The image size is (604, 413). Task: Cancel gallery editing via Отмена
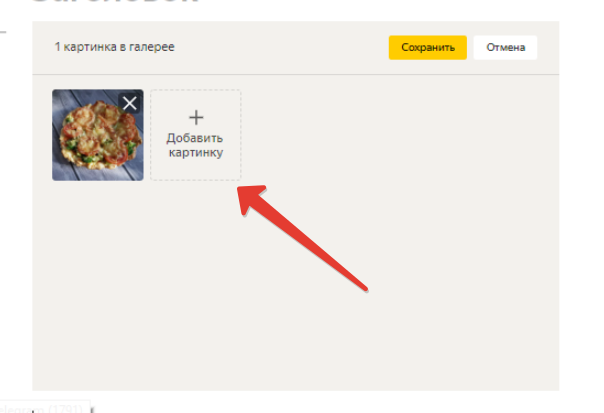(505, 47)
